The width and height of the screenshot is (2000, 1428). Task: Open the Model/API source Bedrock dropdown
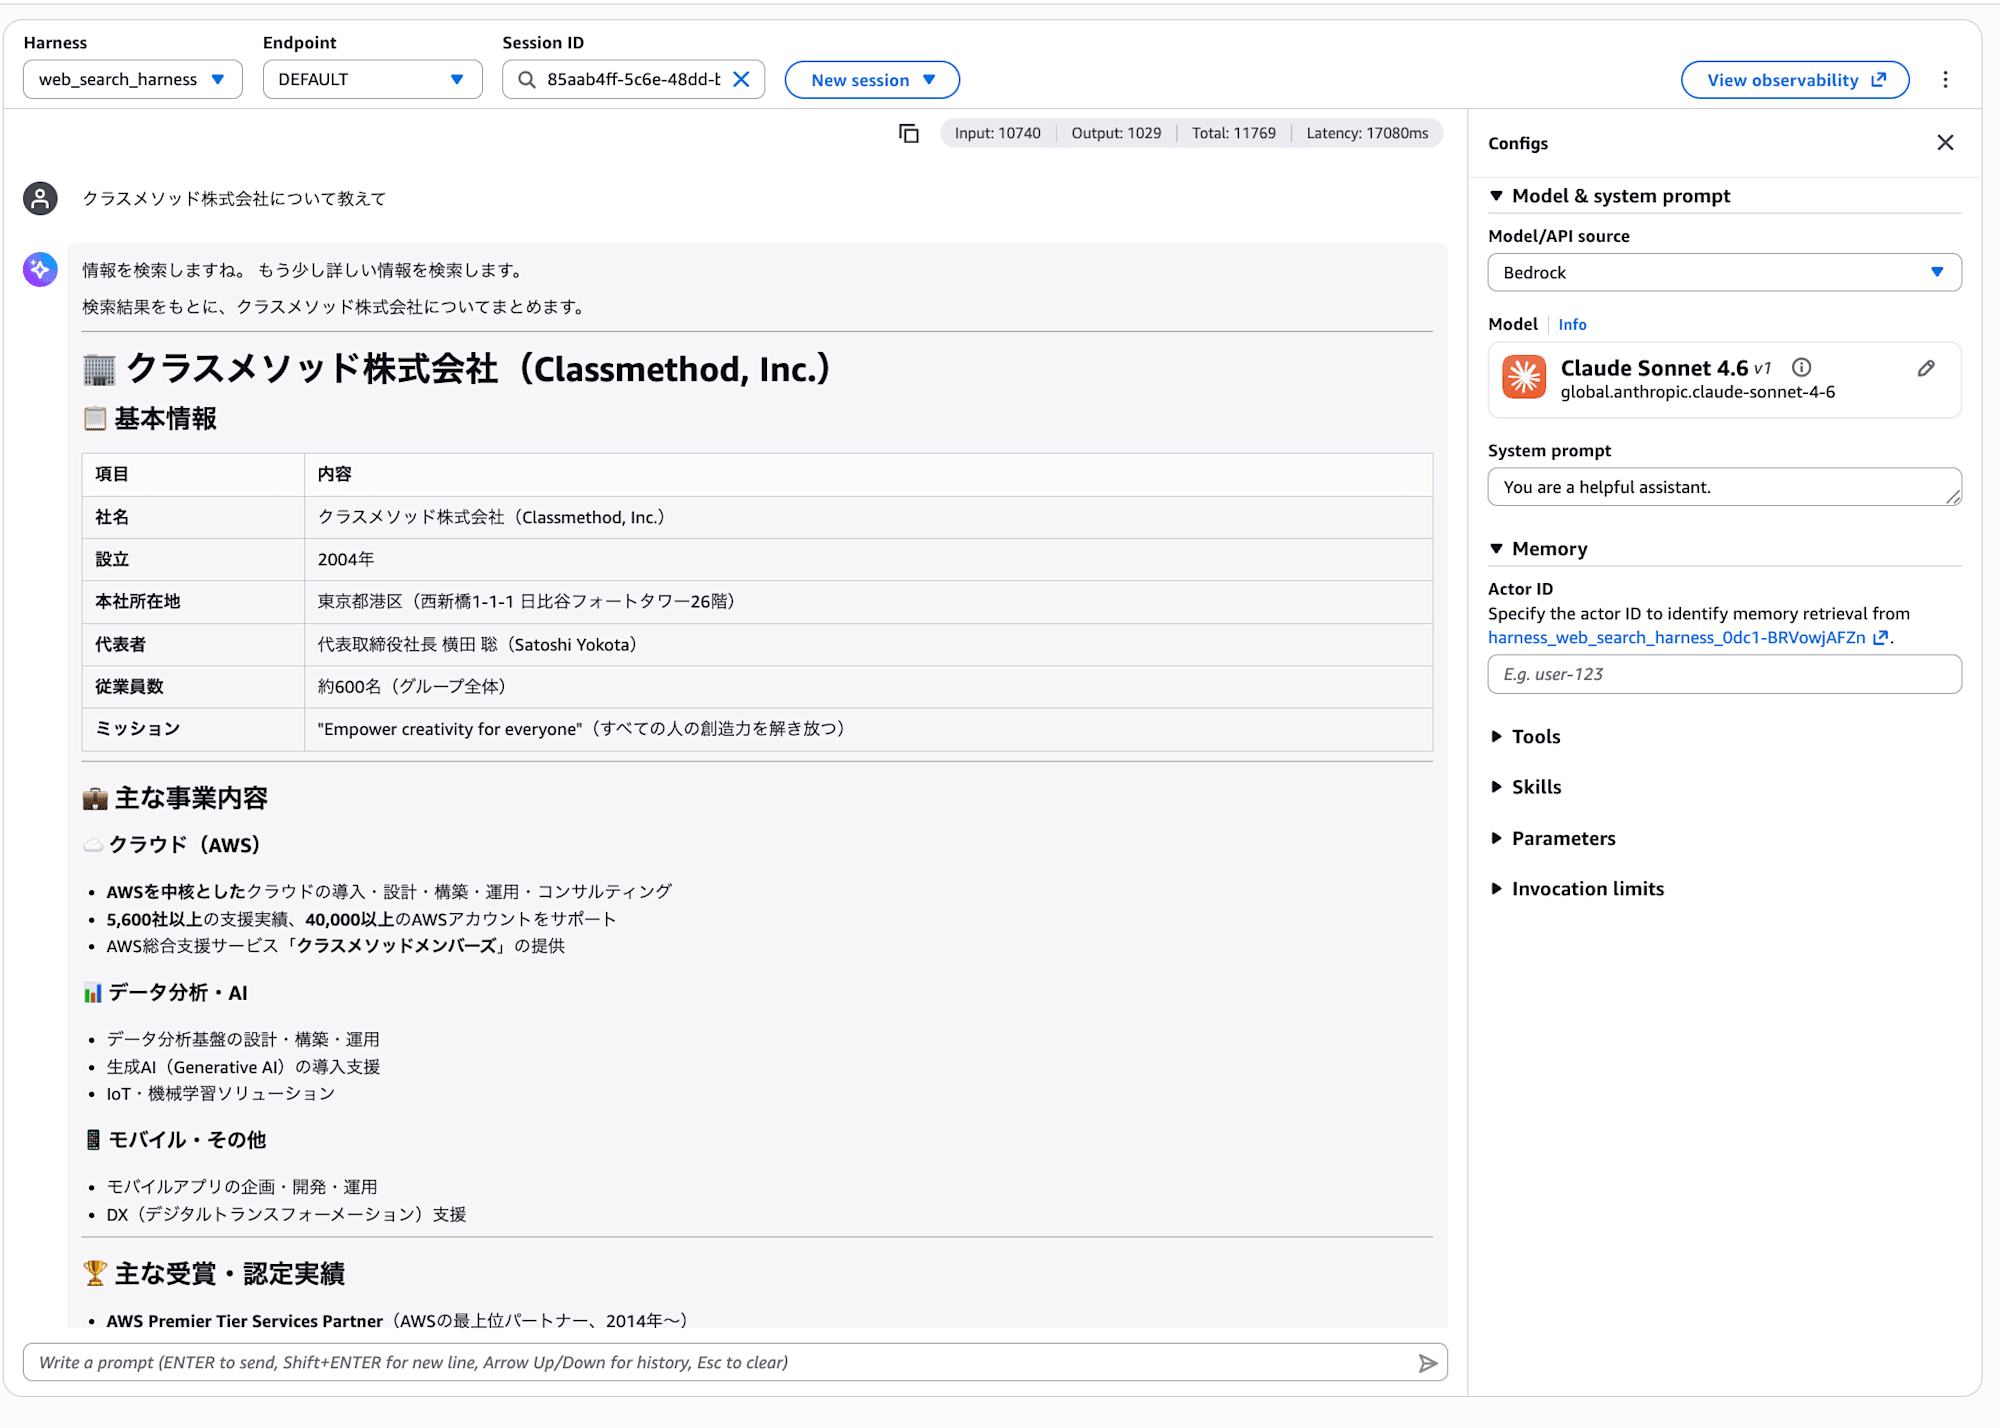(x=1724, y=272)
